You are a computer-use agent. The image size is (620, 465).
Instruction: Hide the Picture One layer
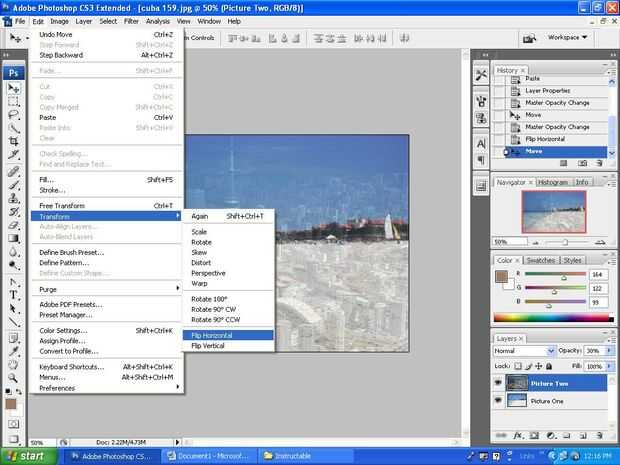click(x=498, y=401)
